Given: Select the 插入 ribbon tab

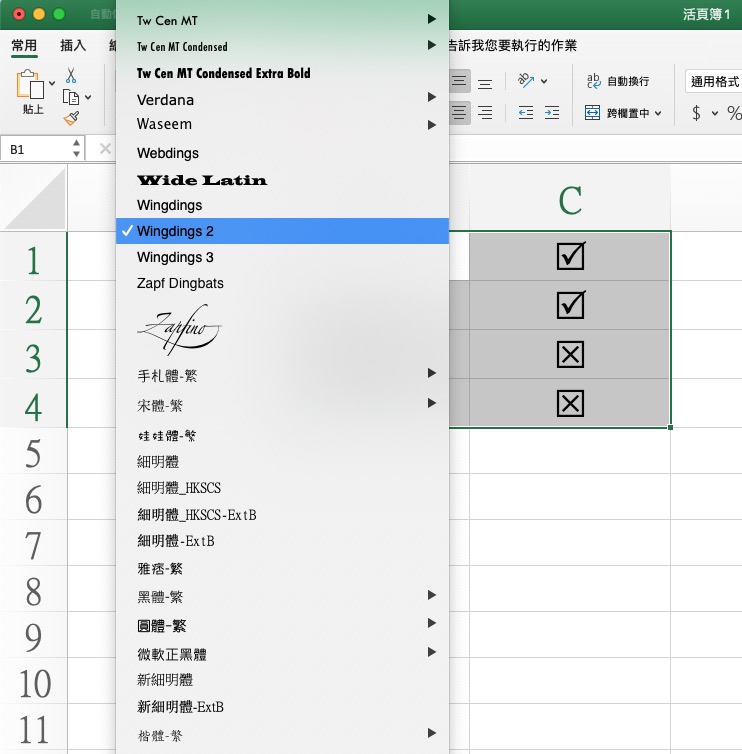Looking at the screenshot, I should point(73,46).
